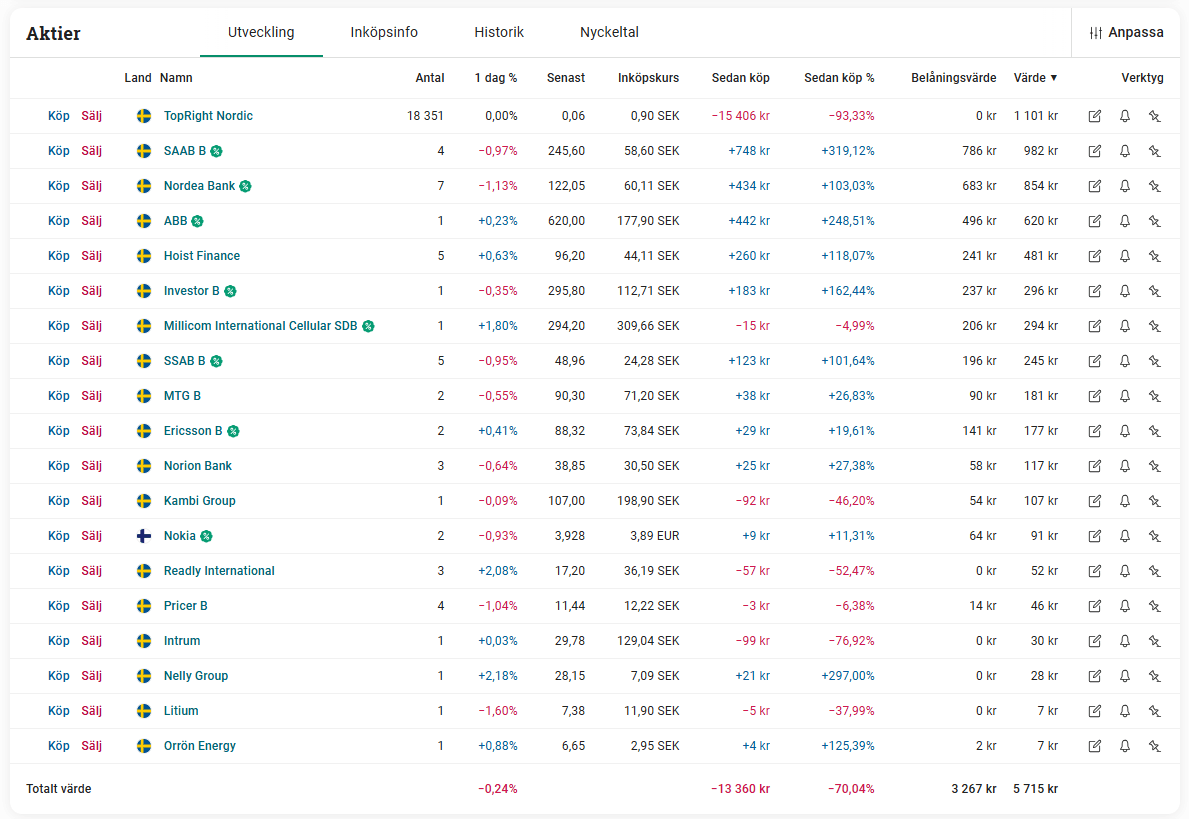Click the pin icon for ABB
This screenshot has width=1189, height=819.
tap(1154, 221)
